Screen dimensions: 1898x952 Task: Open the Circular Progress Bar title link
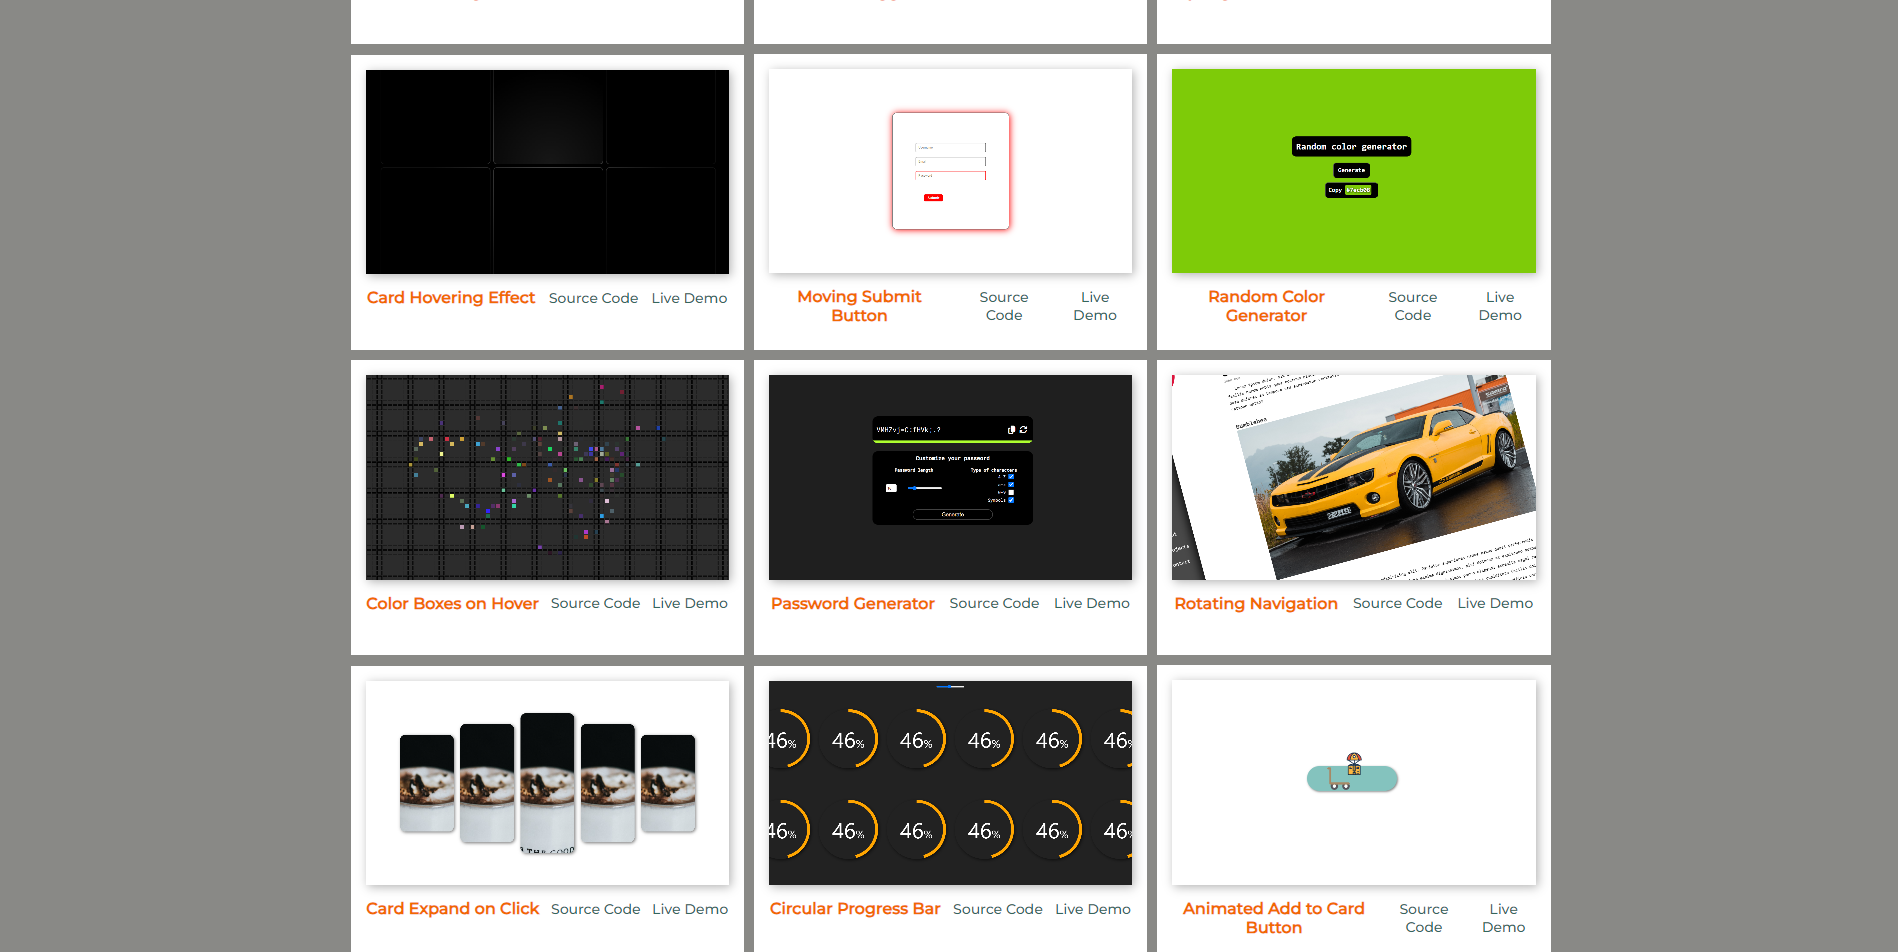(x=854, y=909)
